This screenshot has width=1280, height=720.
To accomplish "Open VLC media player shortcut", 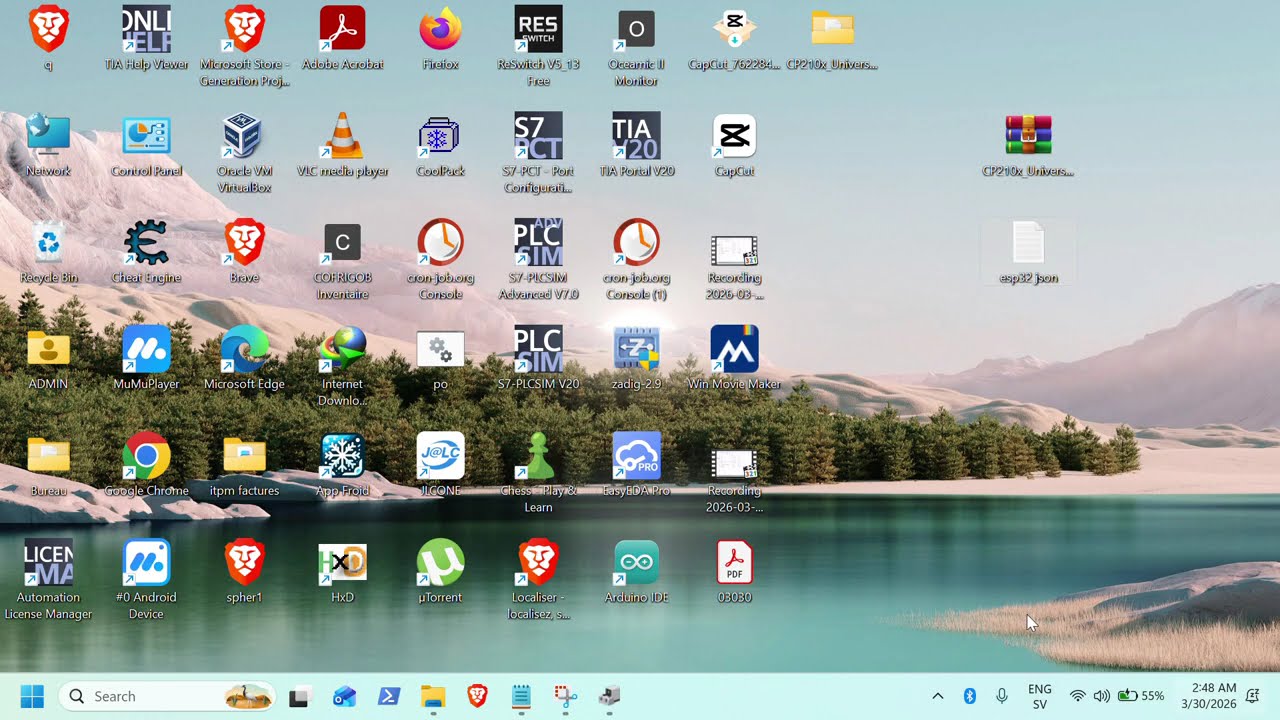I will coord(342,145).
